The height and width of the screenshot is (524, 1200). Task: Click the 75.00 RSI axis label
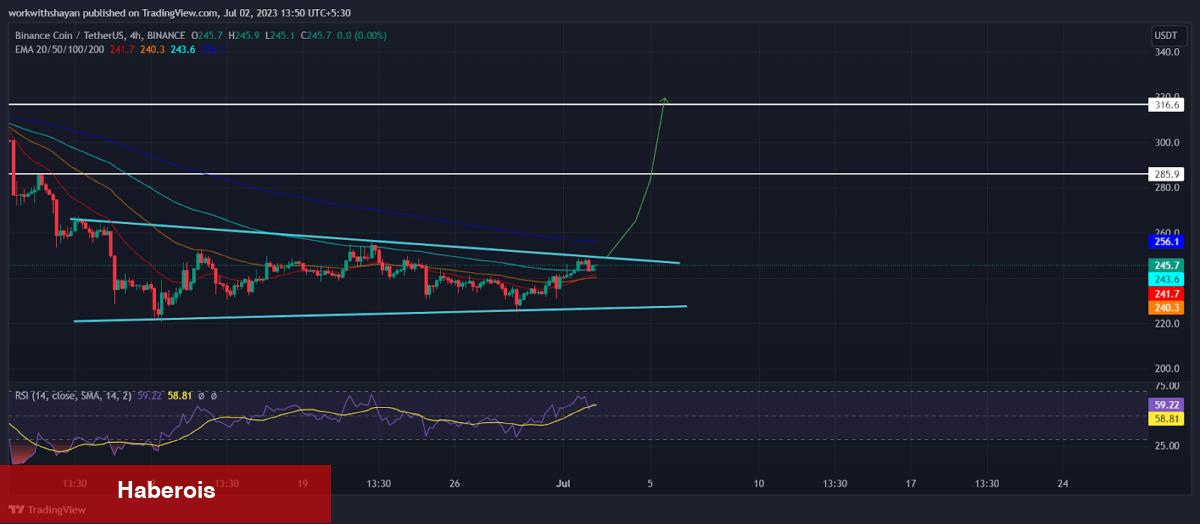pos(1166,385)
